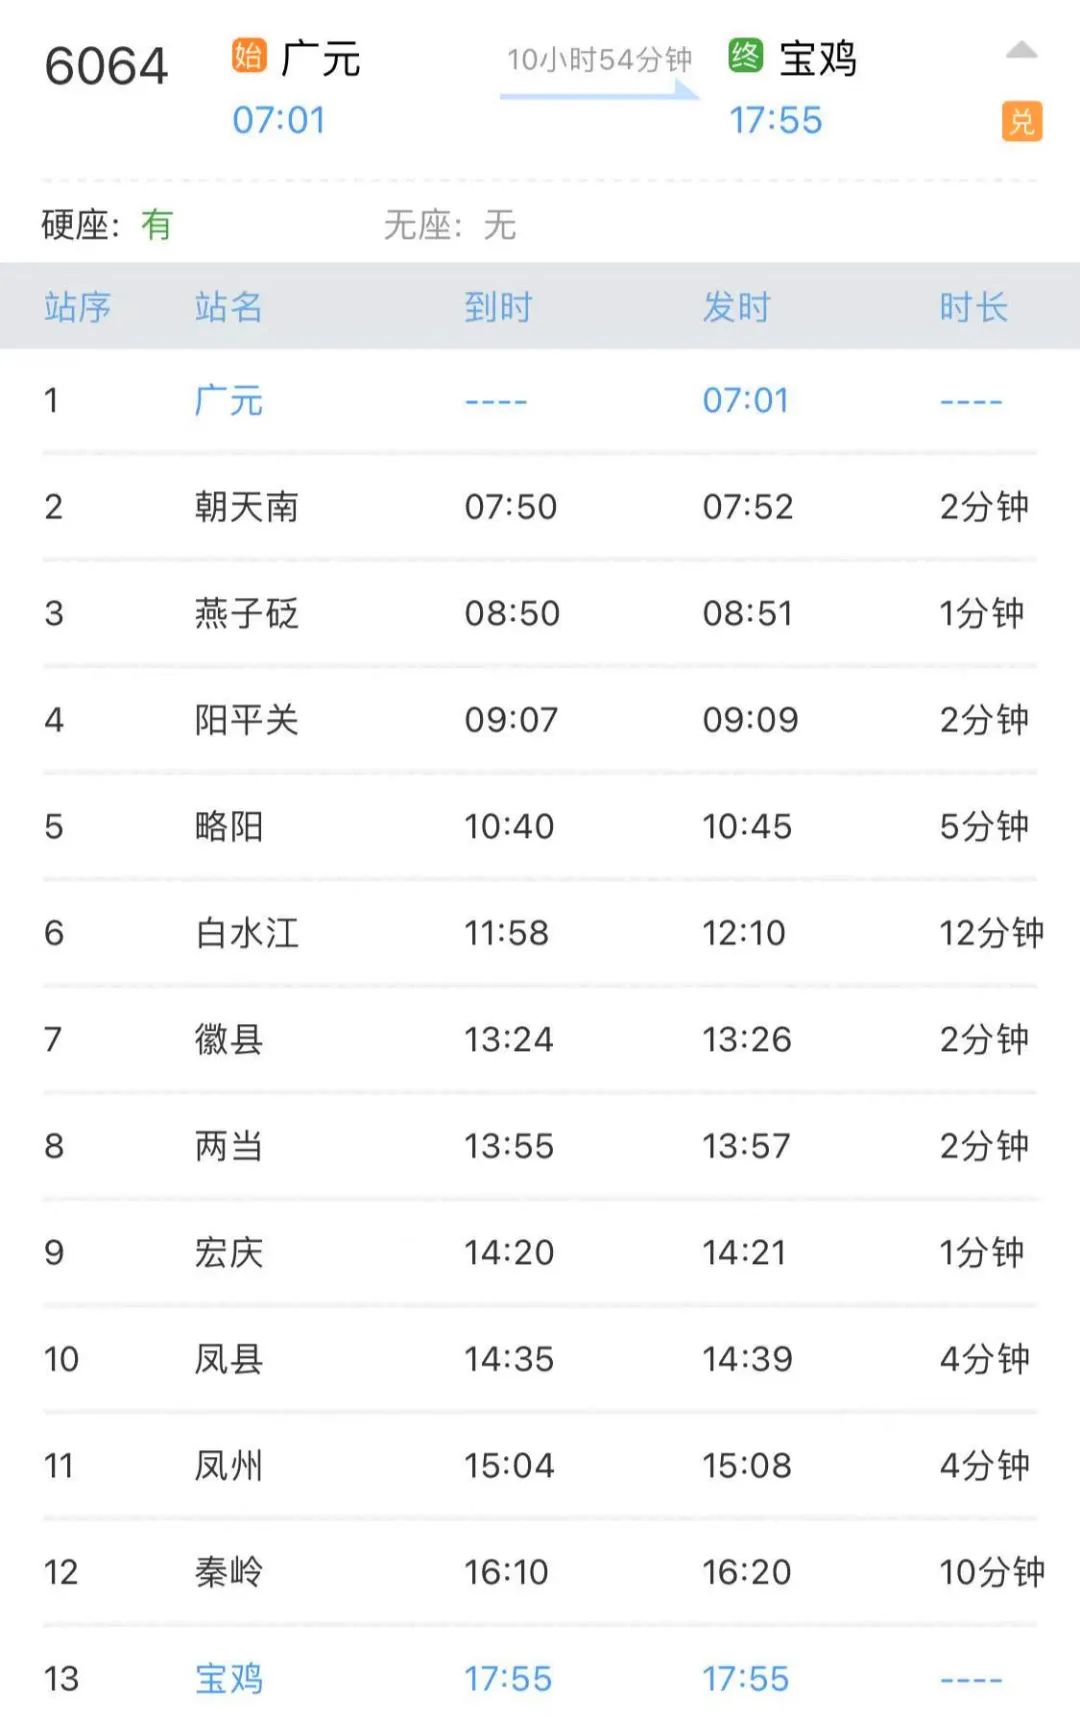Select the 白水江 station row
The width and height of the screenshot is (1080, 1718).
click(x=246, y=933)
